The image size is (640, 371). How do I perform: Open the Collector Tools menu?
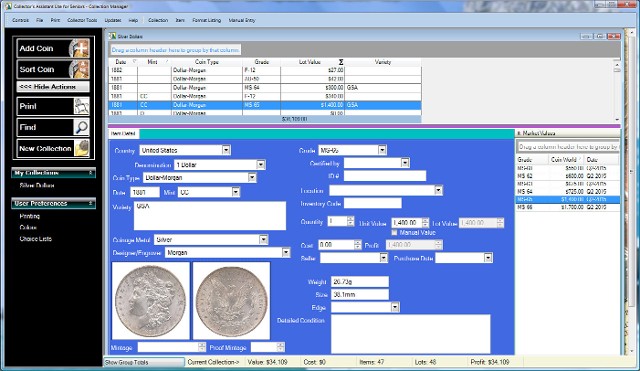tap(82, 20)
